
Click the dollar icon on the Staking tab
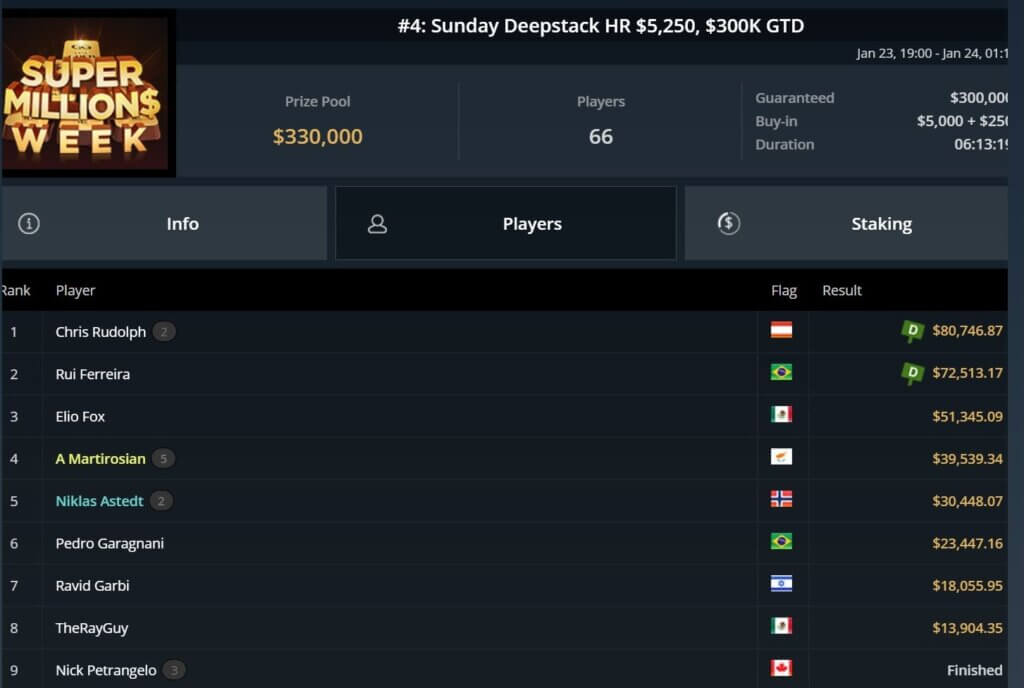727,223
